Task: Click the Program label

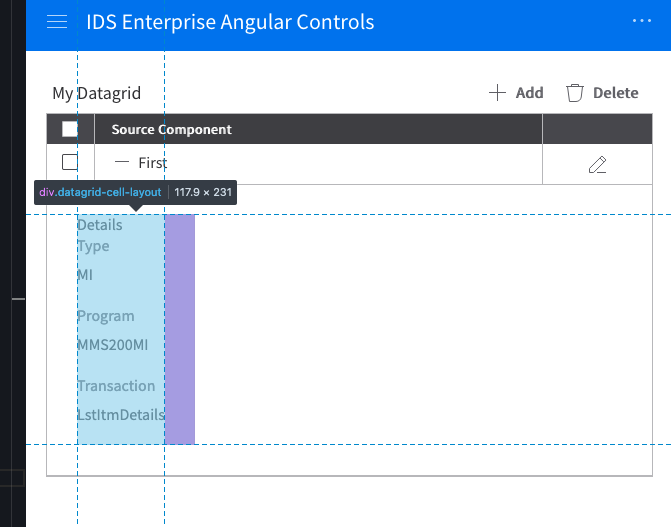Action: click(x=106, y=316)
